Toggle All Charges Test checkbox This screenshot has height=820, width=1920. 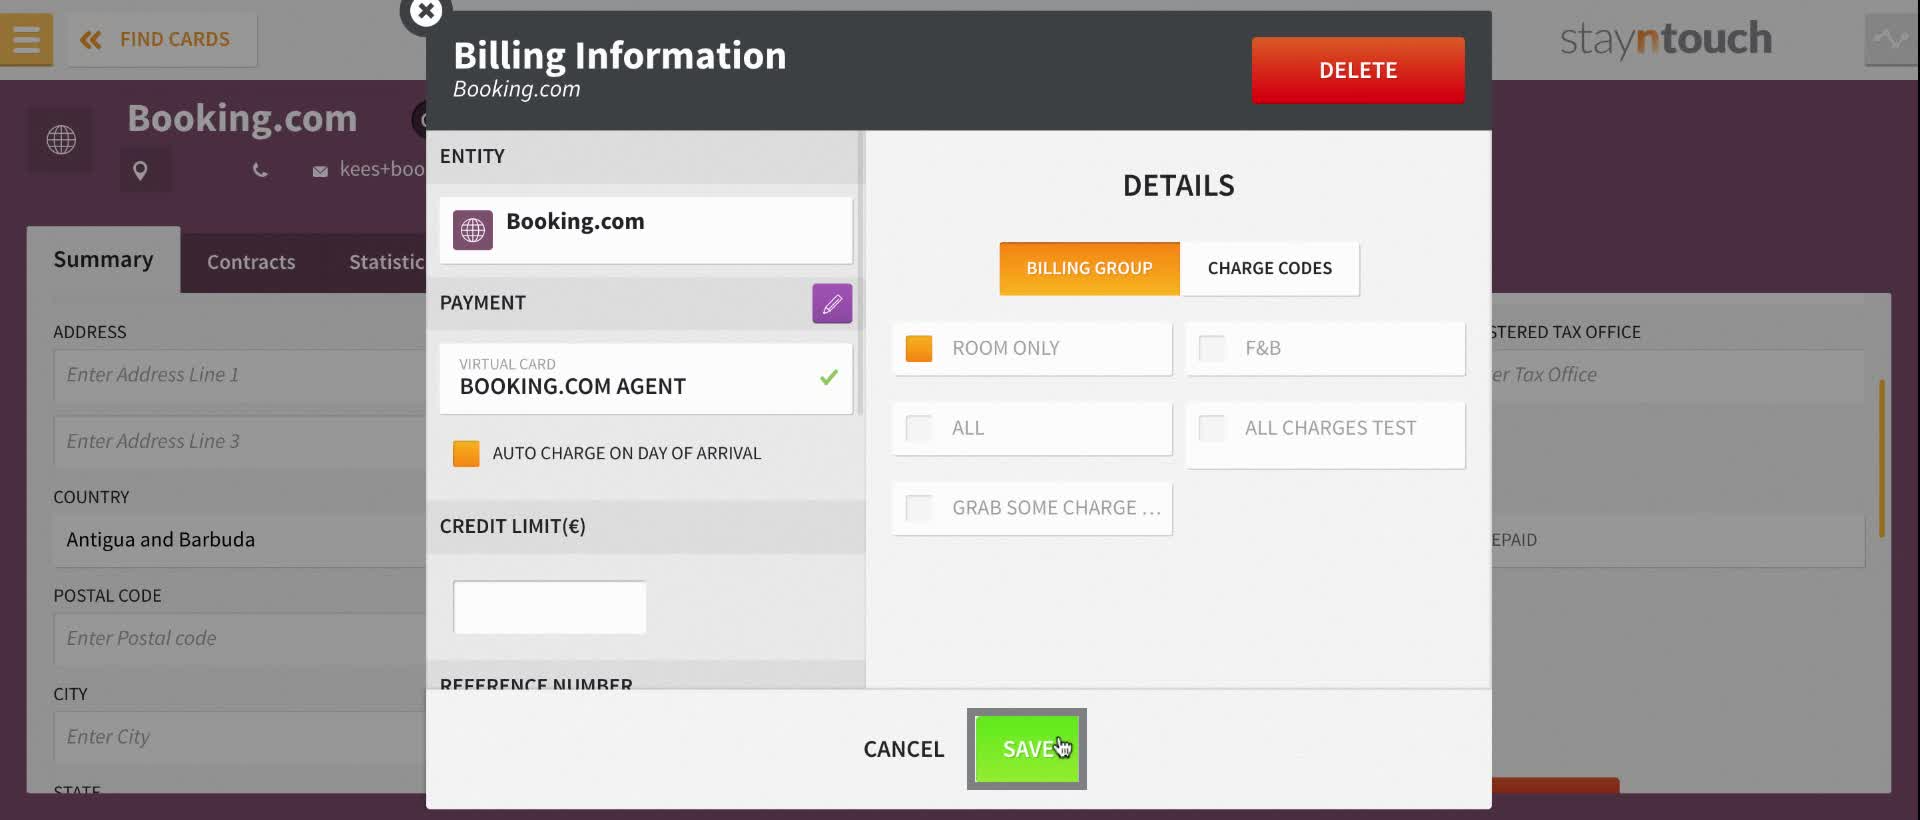tap(1212, 429)
